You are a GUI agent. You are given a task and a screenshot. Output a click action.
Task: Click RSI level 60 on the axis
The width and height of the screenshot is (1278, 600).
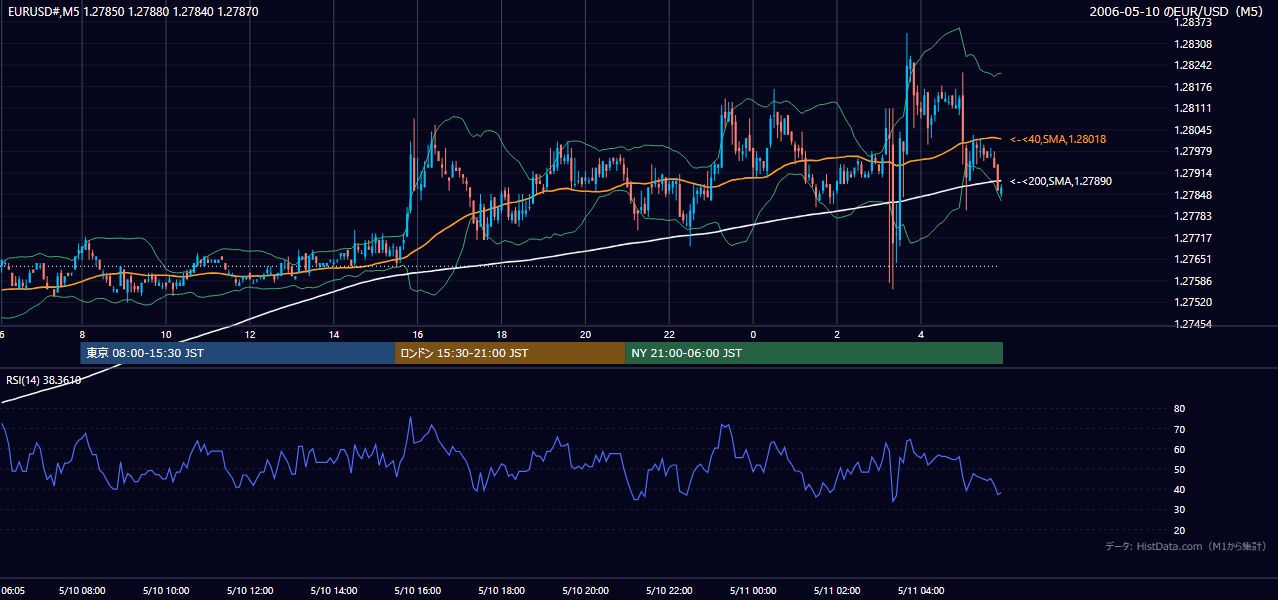point(1179,449)
